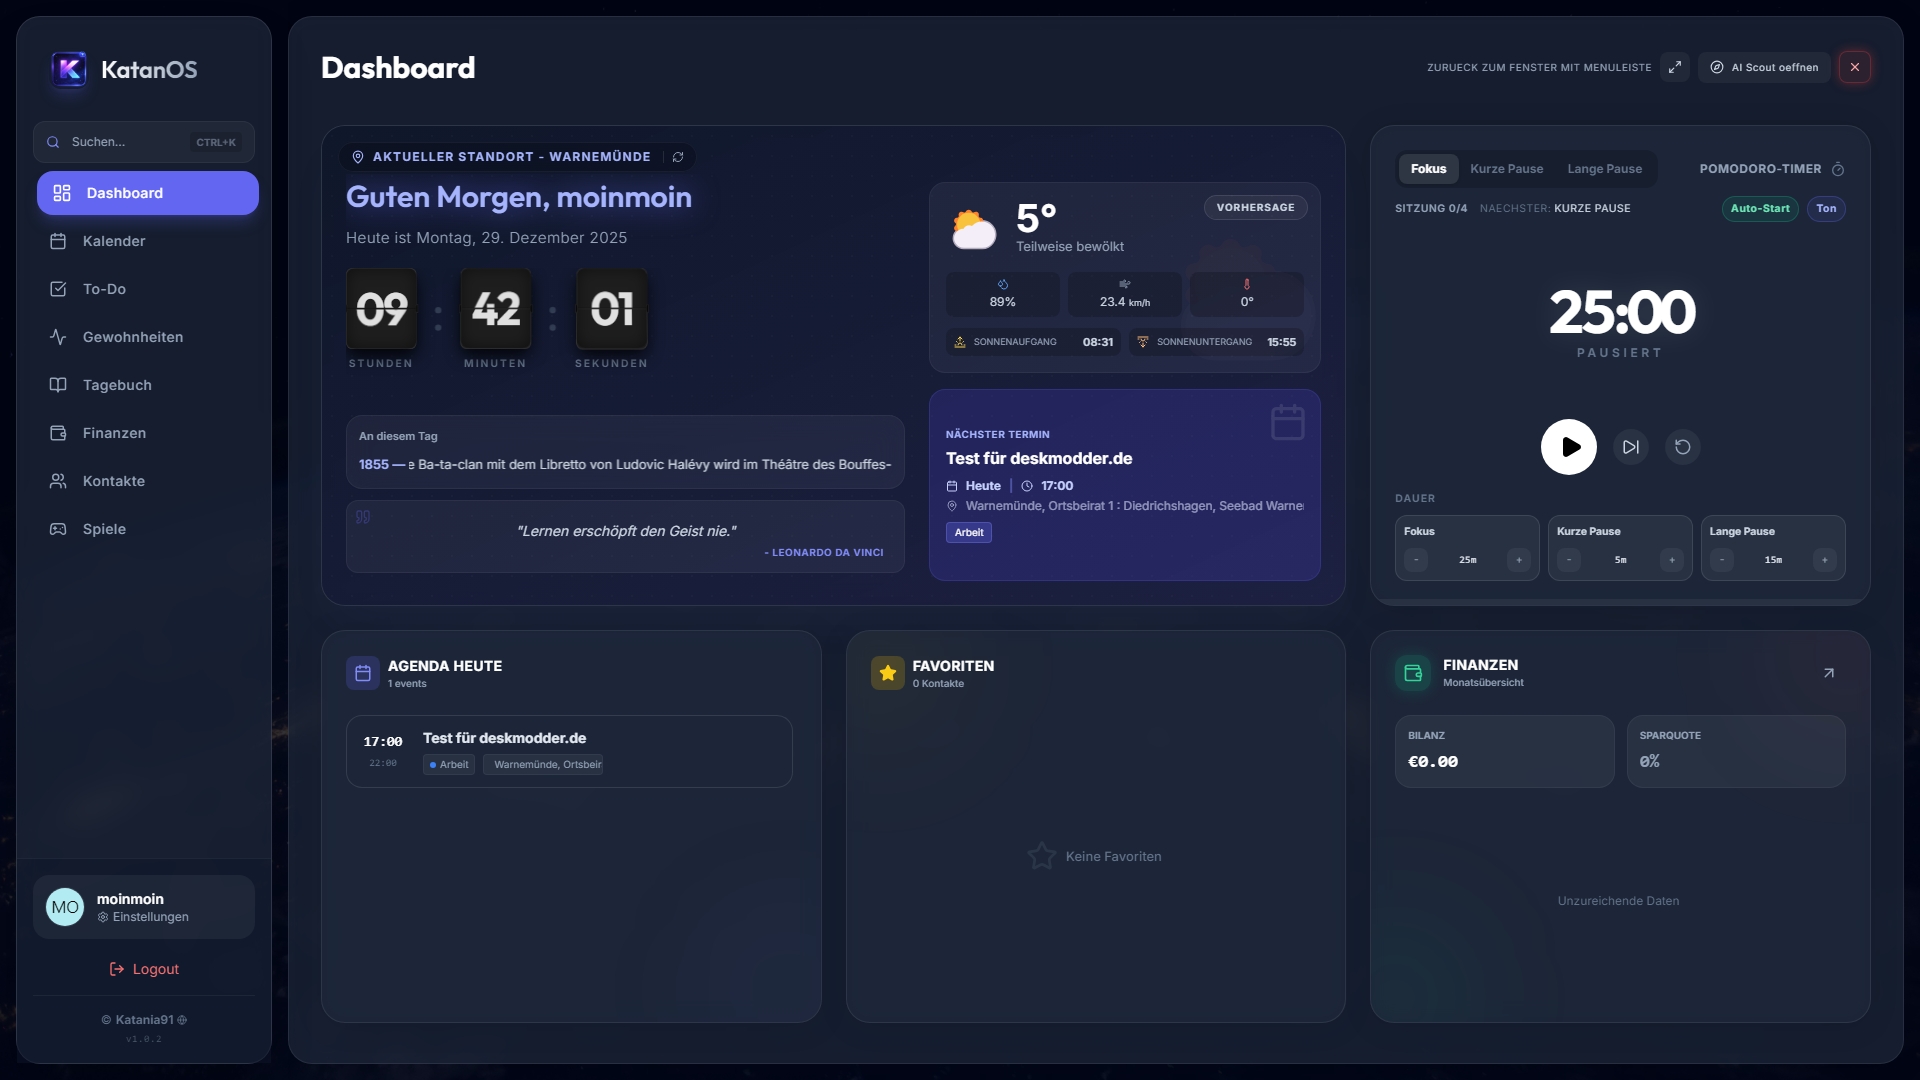This screenshot has height=1080, width=1920.
Task: Refresh the current location Warnemünde
Action: pos(678,157)
